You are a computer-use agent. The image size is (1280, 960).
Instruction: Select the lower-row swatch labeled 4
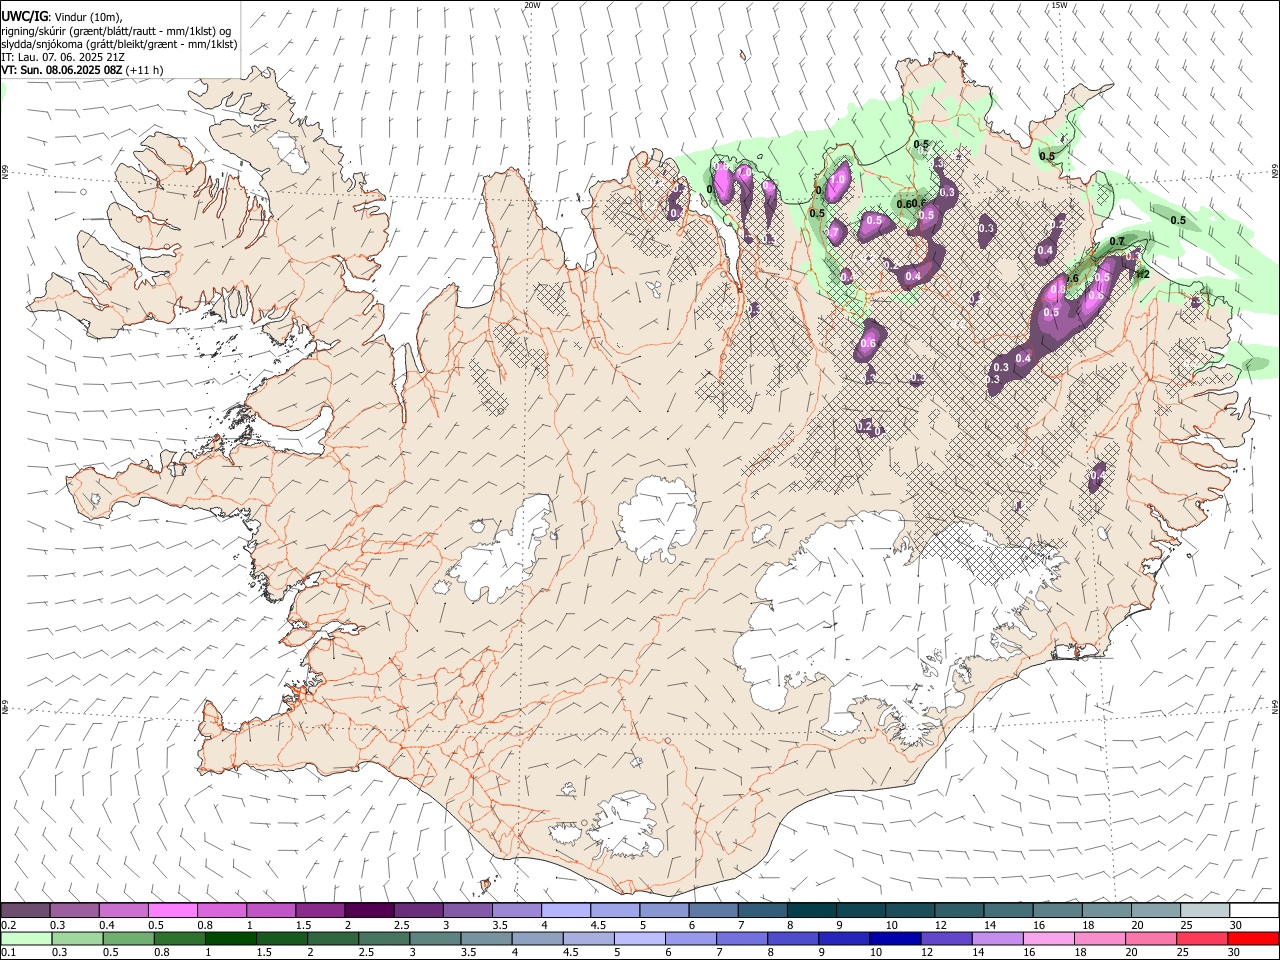(536, 938)
